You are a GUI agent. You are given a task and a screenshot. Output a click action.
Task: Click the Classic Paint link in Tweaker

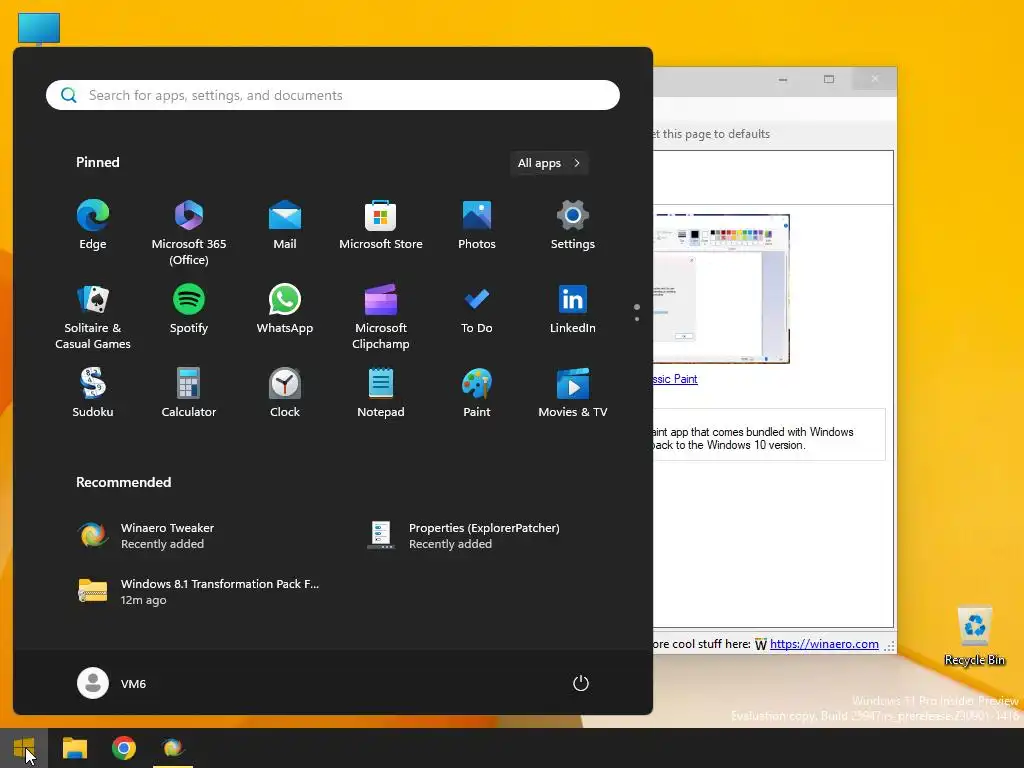click(x=675, y=379)
